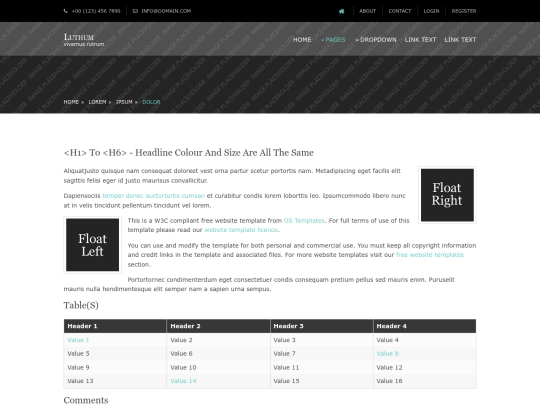Click the Value 8 table link
The image size is (540, 405).
[x=387, y=353]
